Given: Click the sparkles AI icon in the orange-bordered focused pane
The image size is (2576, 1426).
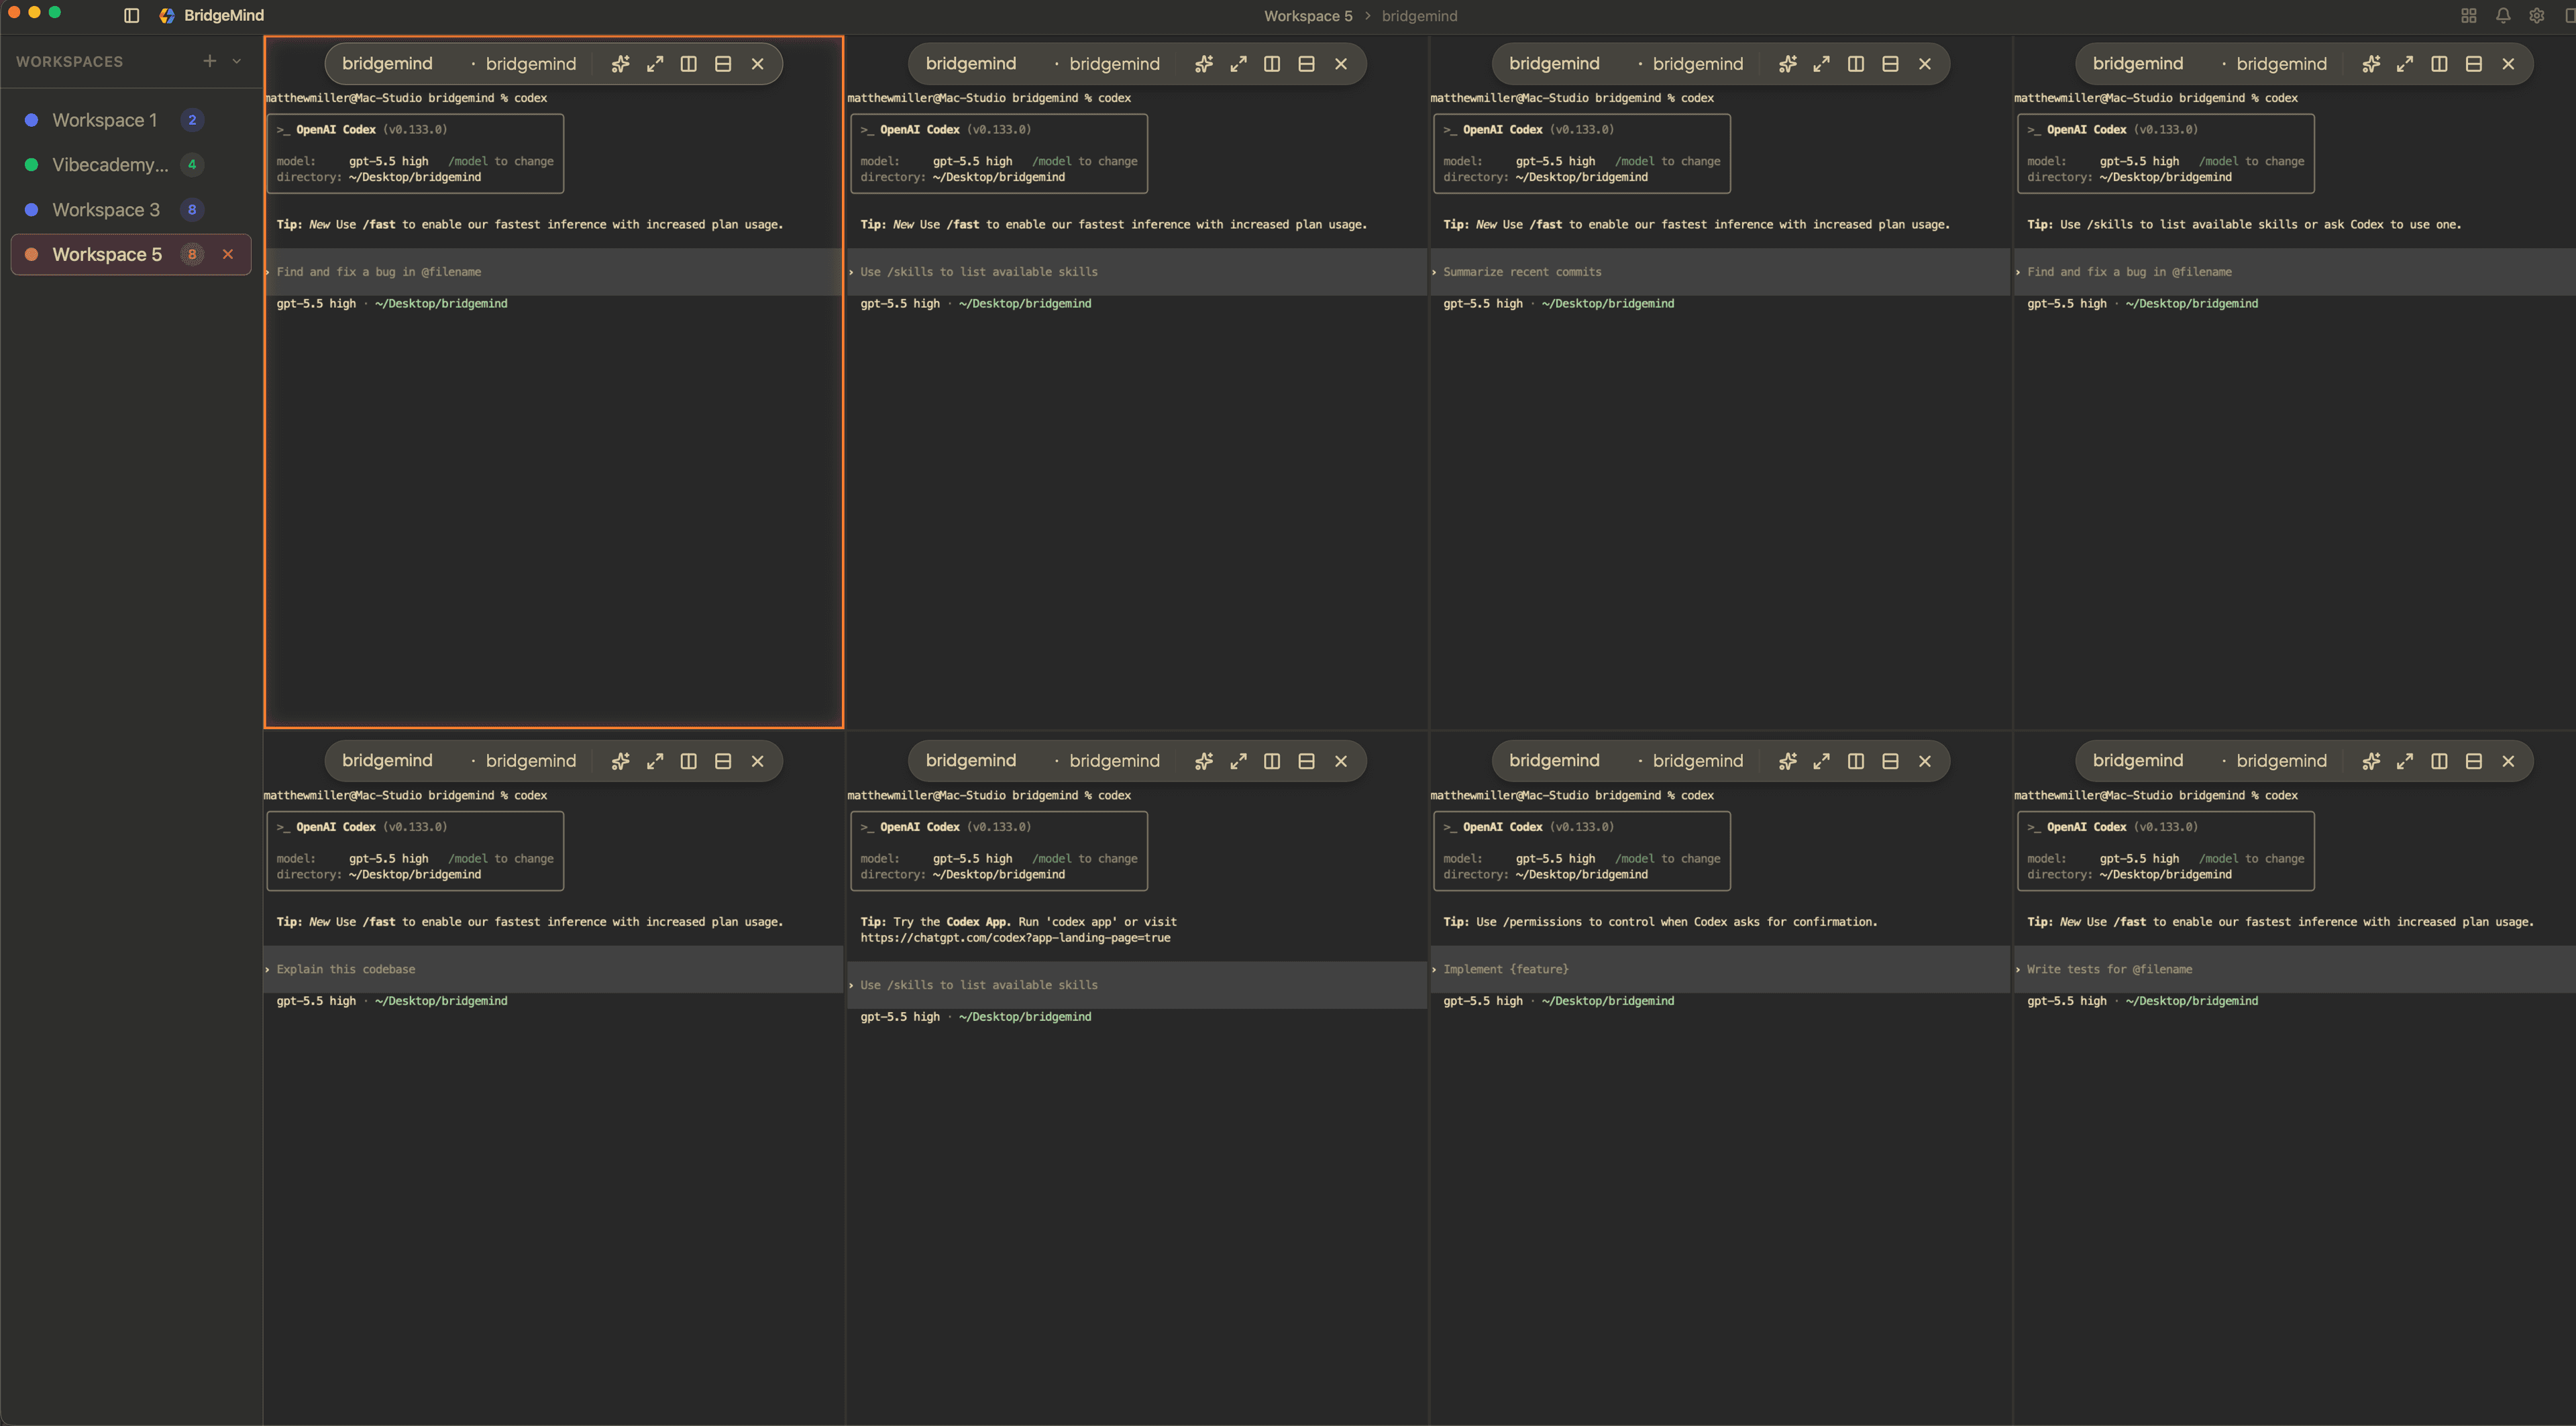Looking at the screenshot, I should click(620, 64).
